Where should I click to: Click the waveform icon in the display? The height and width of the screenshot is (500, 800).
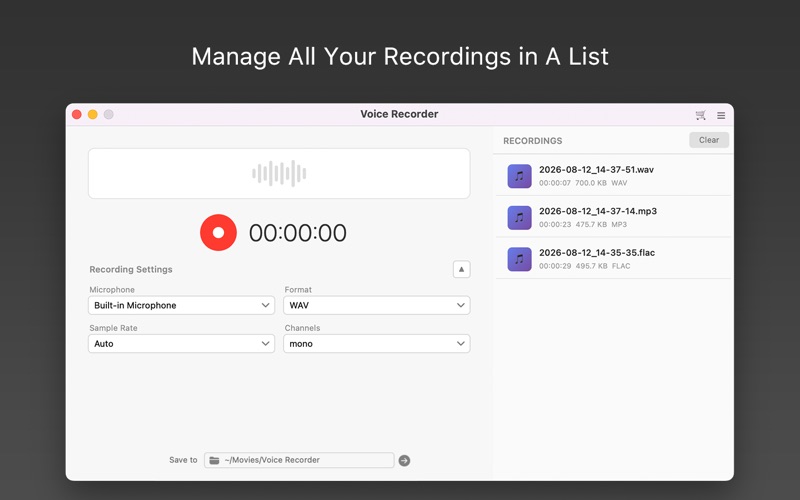coord(279,173)
